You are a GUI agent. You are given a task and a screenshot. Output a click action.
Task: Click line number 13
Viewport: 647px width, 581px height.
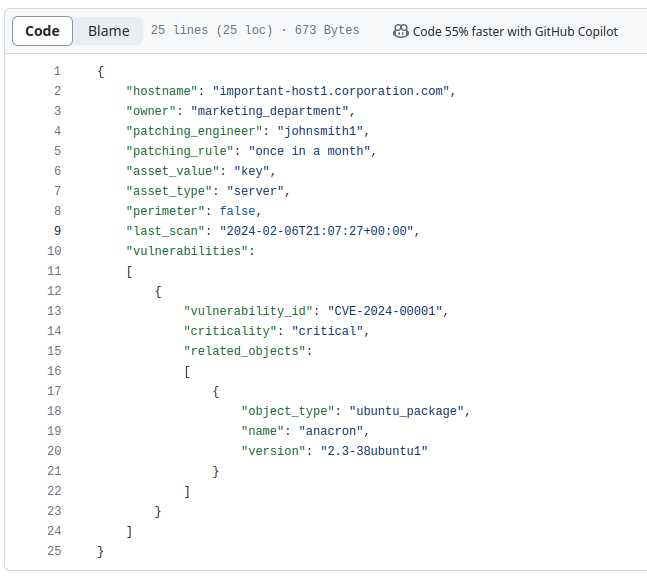tap(54, 311)
